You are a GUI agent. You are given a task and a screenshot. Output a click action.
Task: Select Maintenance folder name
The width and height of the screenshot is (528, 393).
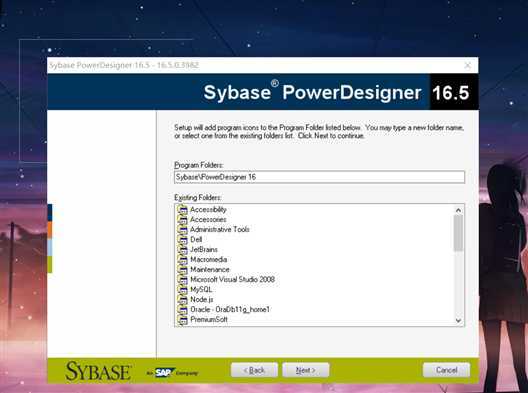tap(210, 269)
